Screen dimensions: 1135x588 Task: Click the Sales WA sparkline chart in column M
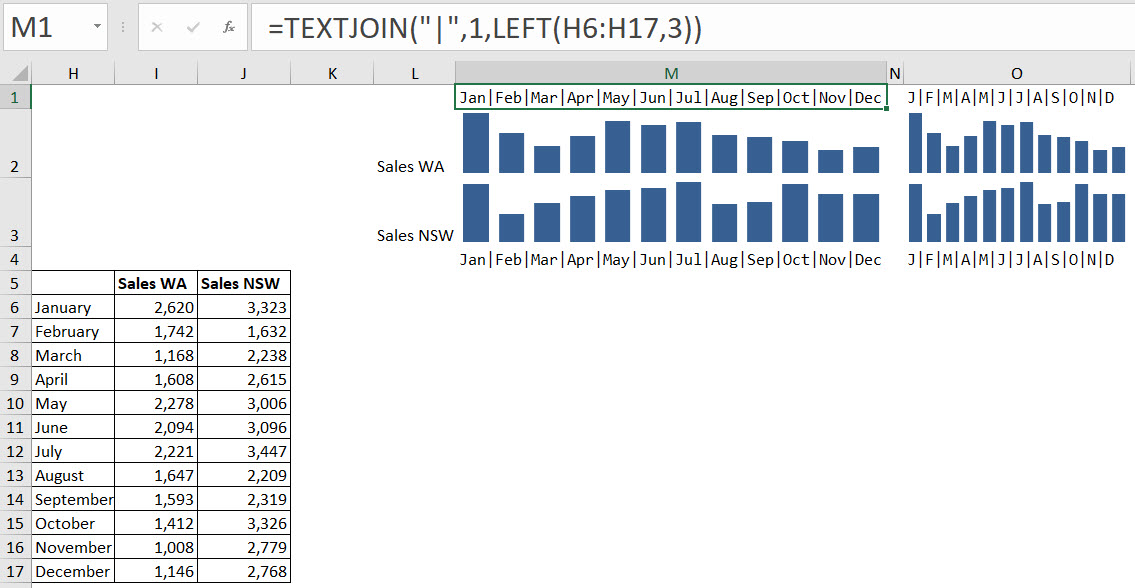click(670, 144)
